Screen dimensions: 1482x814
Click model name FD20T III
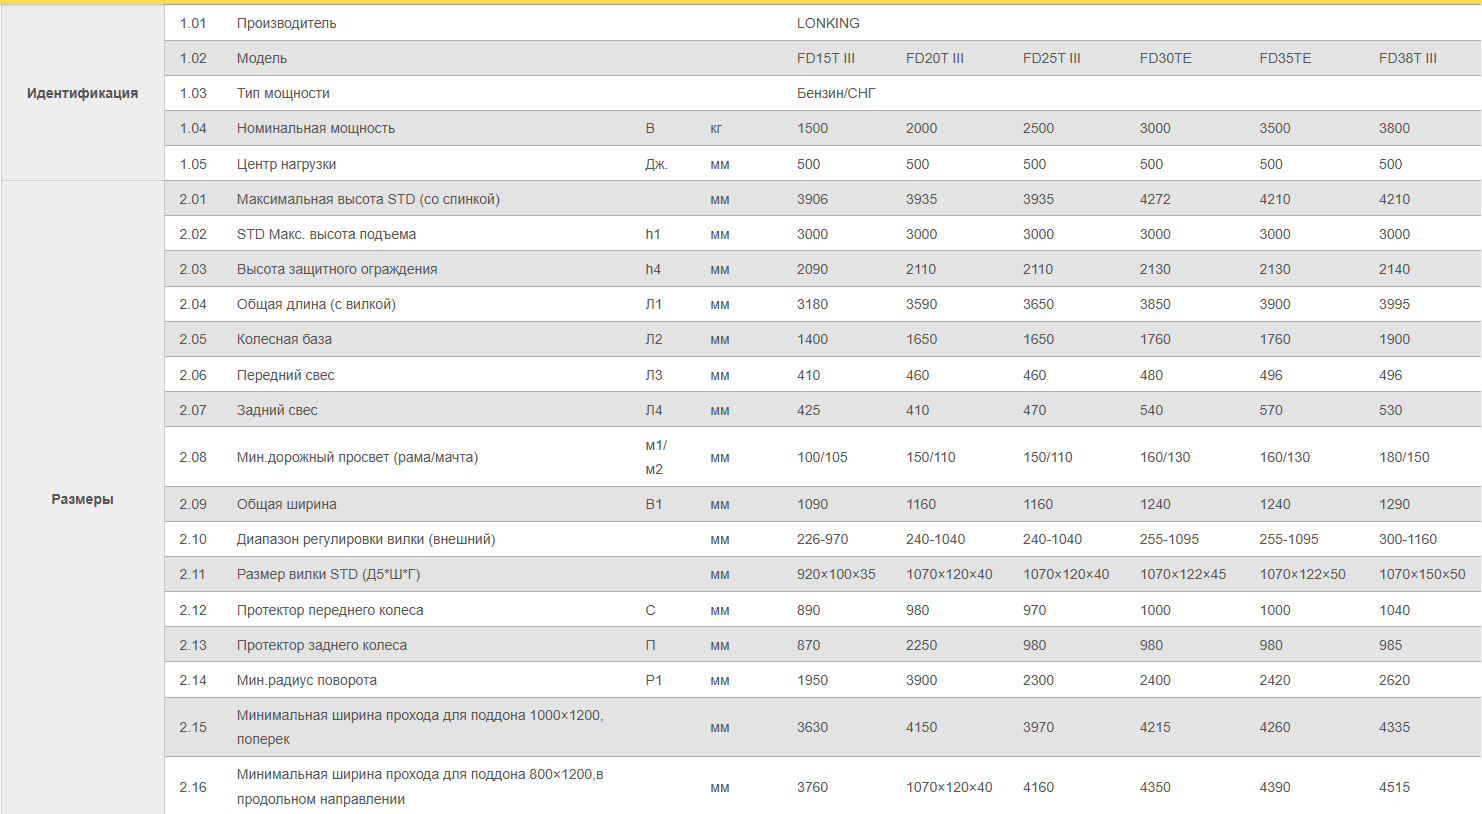point(935,58)
